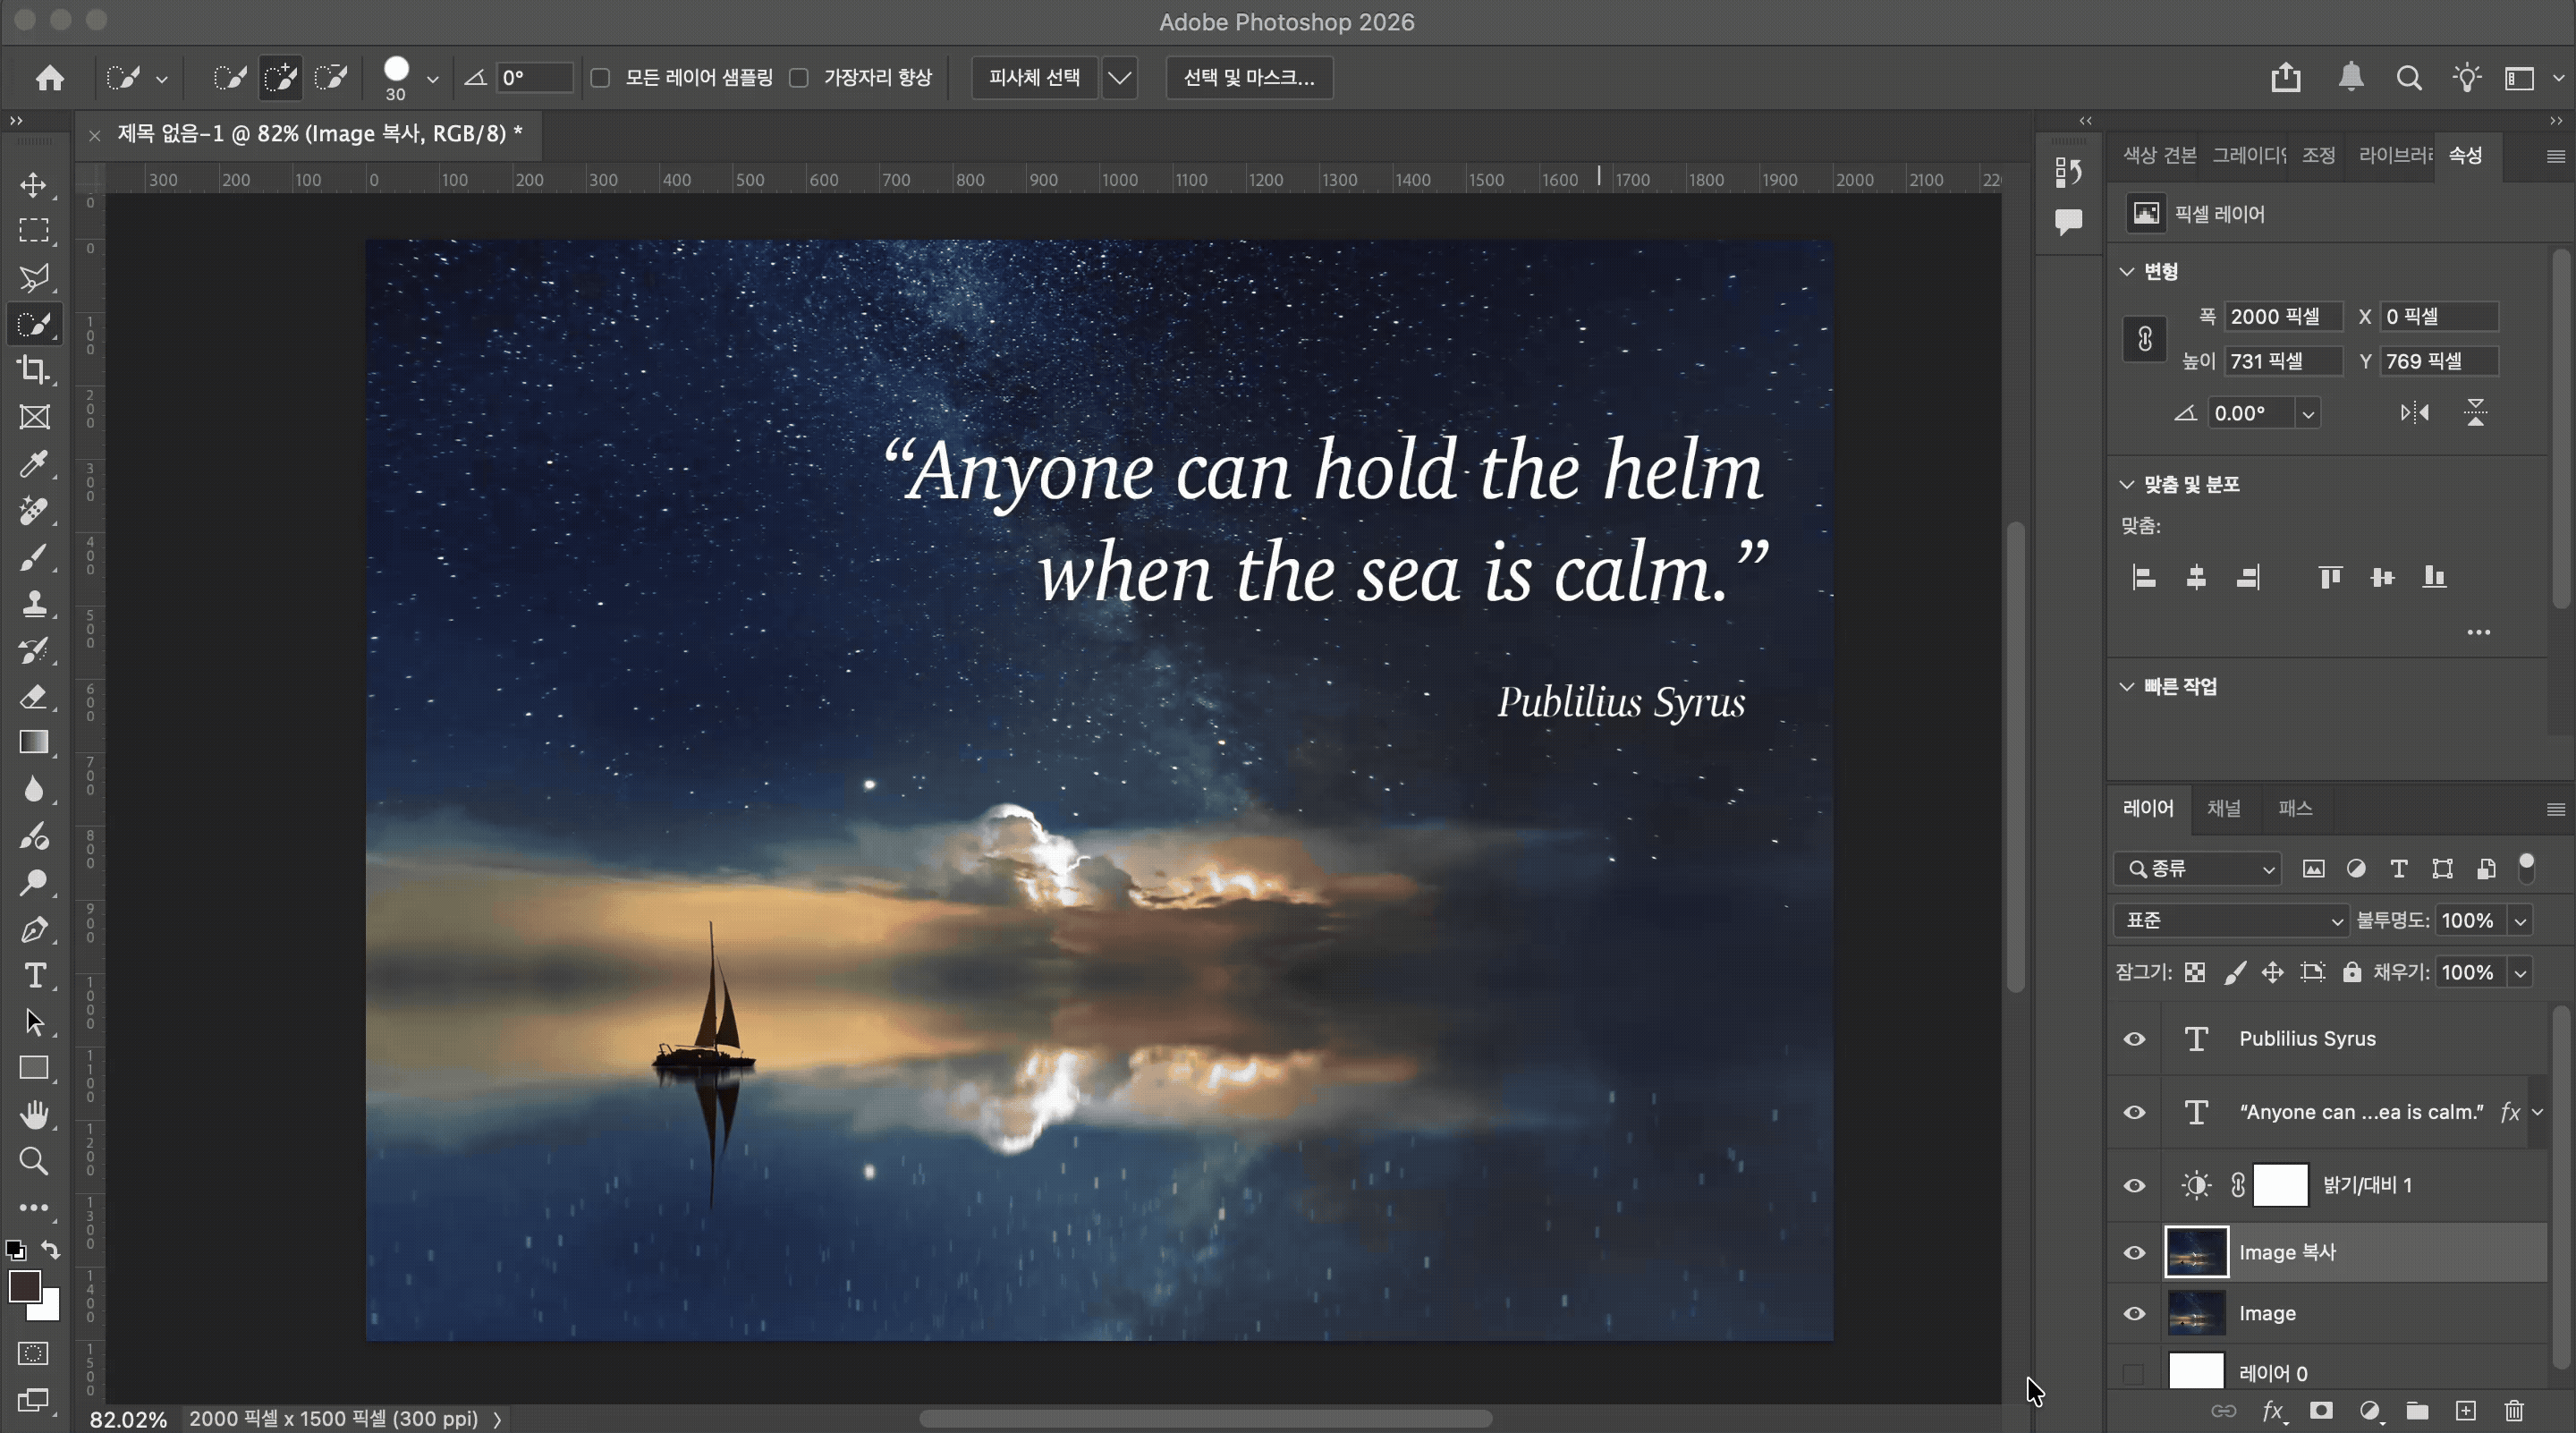Collapse the 변형 section

coord(2127,272)
